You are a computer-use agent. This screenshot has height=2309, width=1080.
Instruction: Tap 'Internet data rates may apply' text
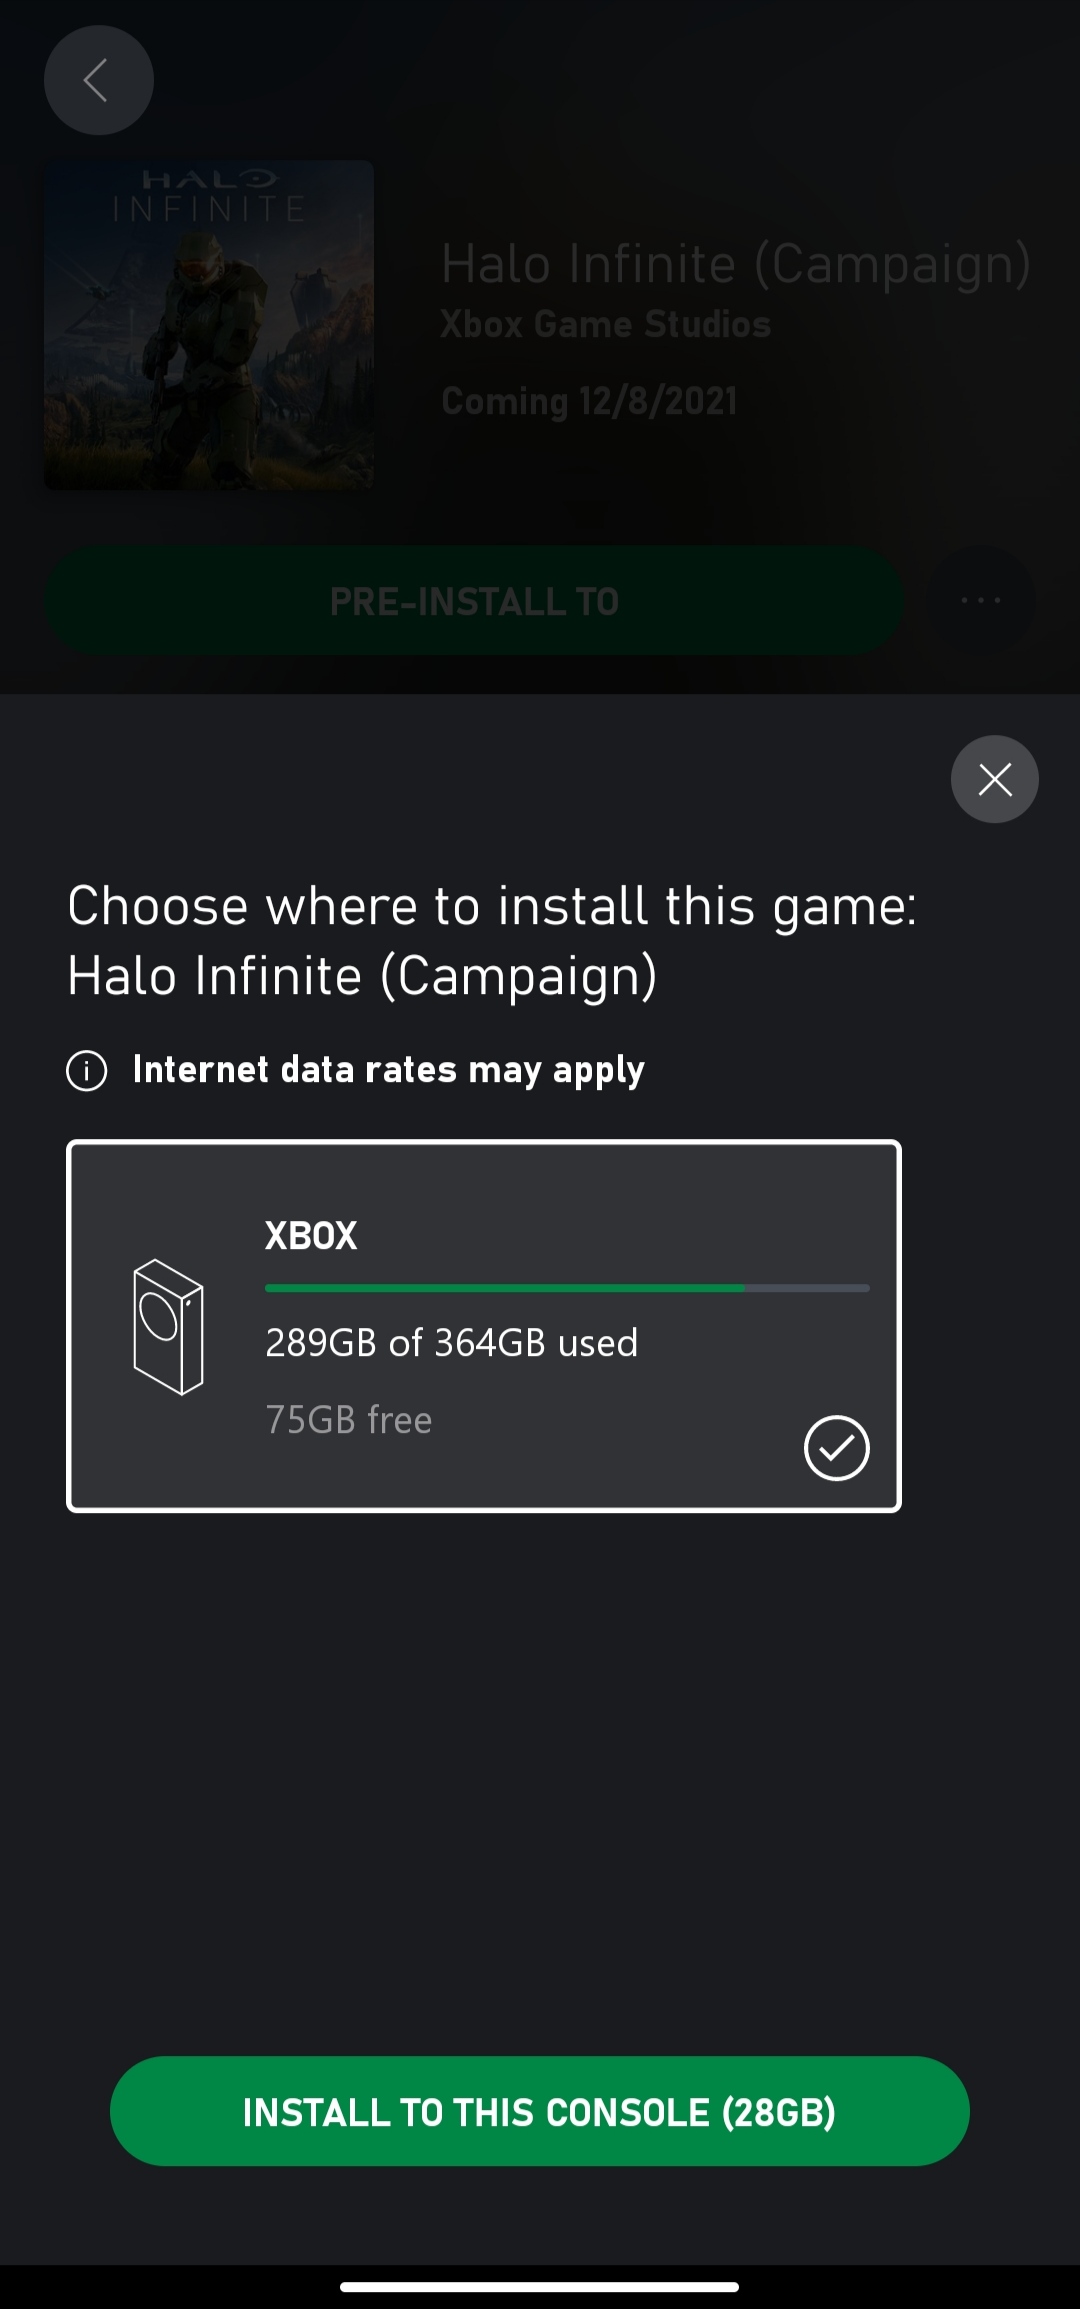pyautogui.click(x=389, y=1070)
